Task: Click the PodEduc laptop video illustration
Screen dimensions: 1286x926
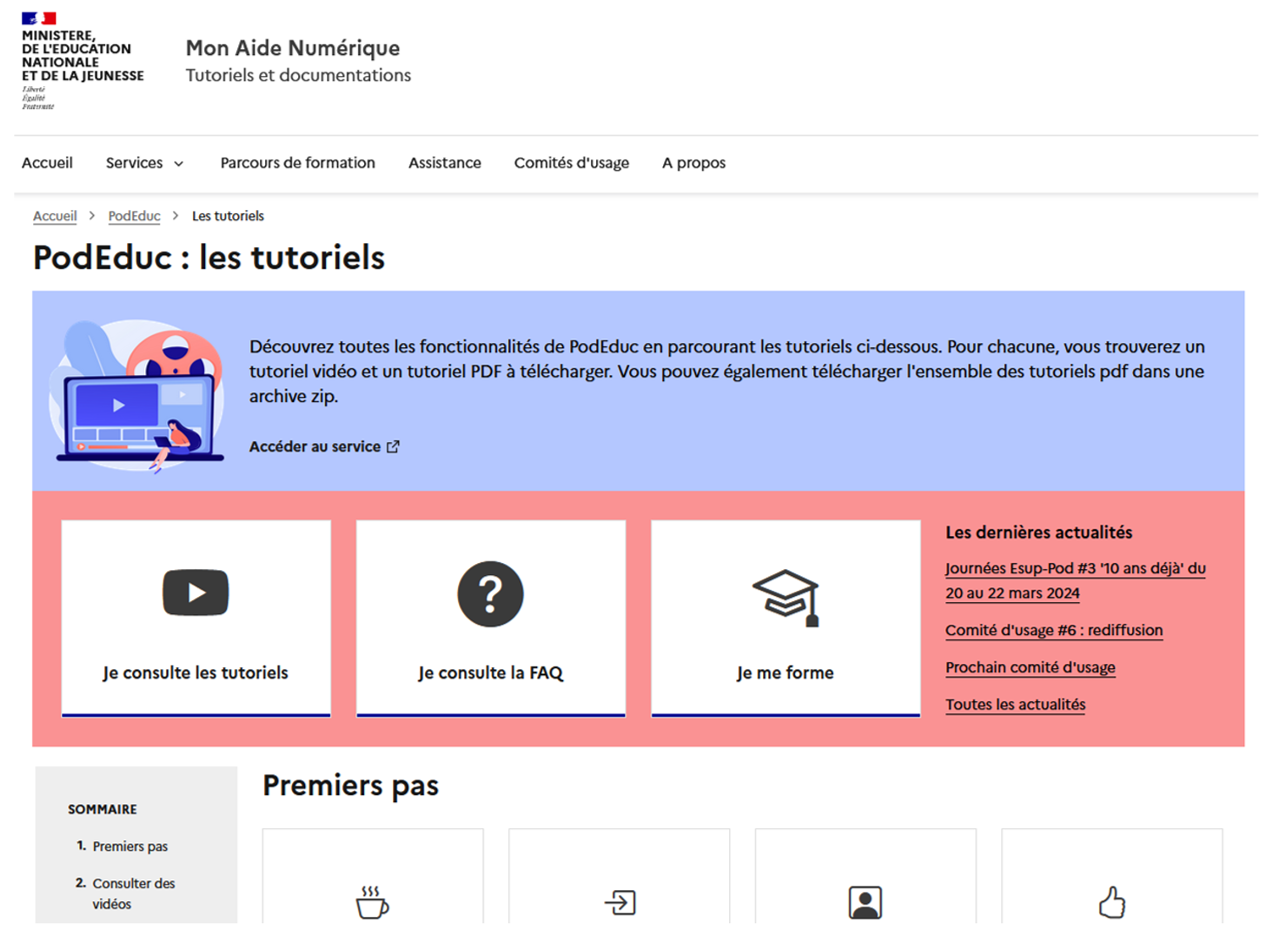Action: click(136, 396)
